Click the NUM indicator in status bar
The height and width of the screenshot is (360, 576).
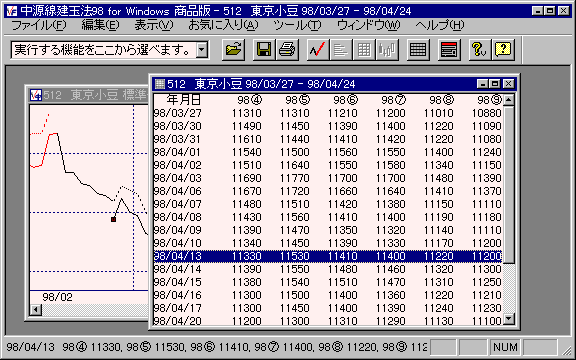pos(505,347)
